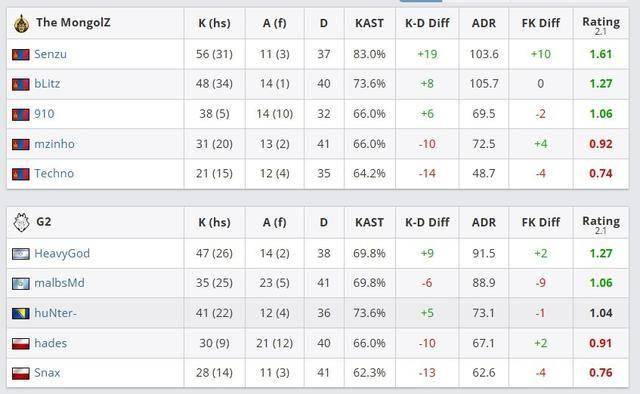Open bLitz player profile link
640x394 pixels.
click(47, 84)
